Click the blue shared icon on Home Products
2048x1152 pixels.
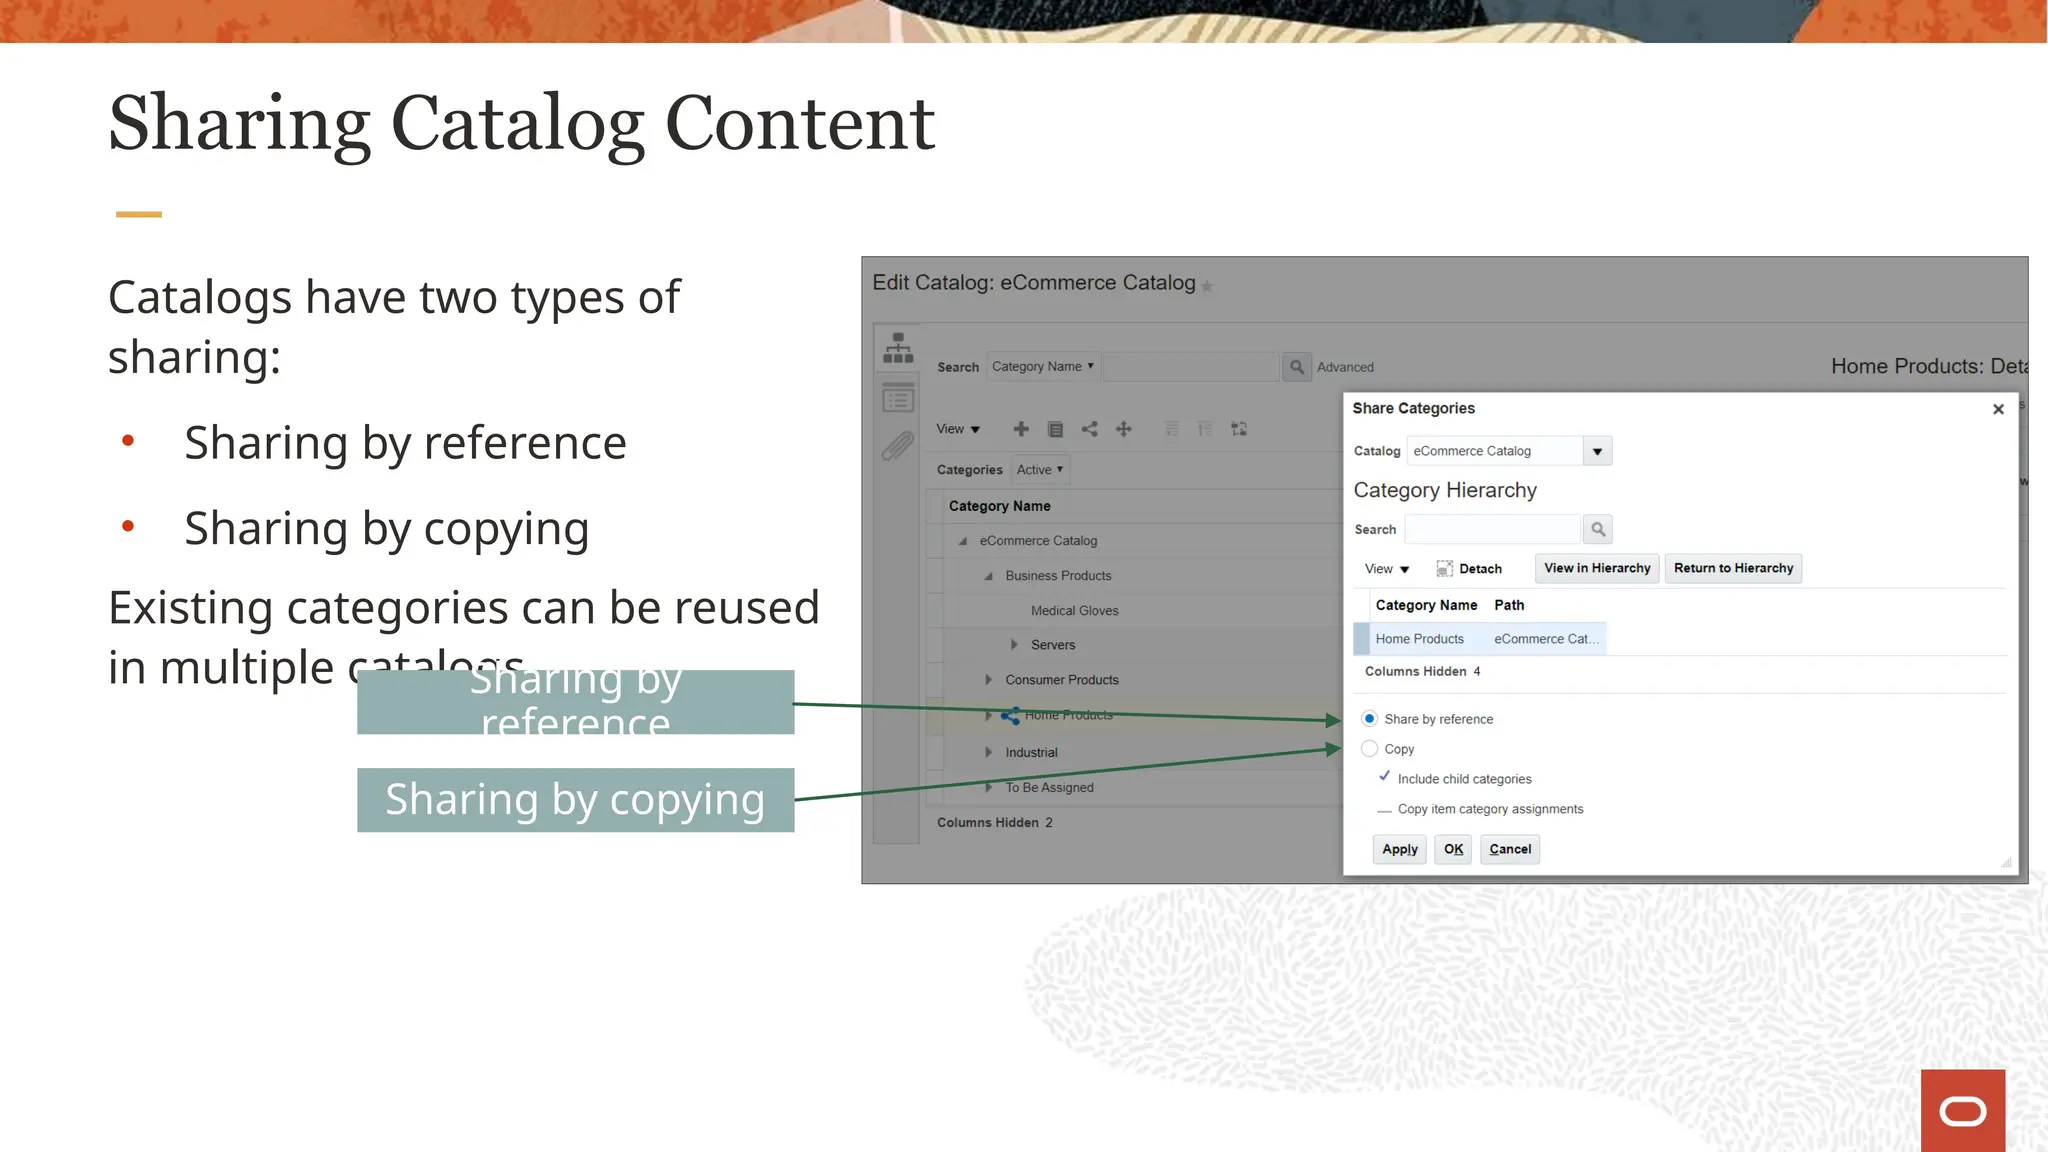1011,716
